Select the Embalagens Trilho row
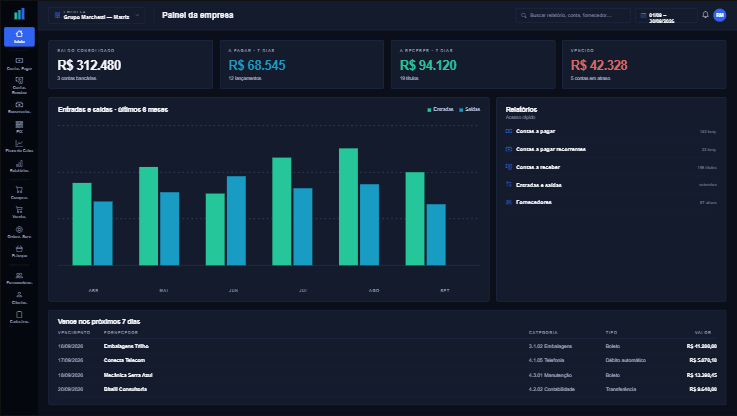737x416 pixels. [387, 346]
